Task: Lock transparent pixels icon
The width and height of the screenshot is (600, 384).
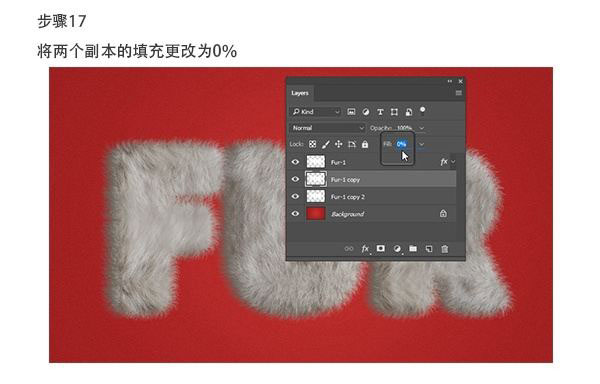Action: coord(313,144)
